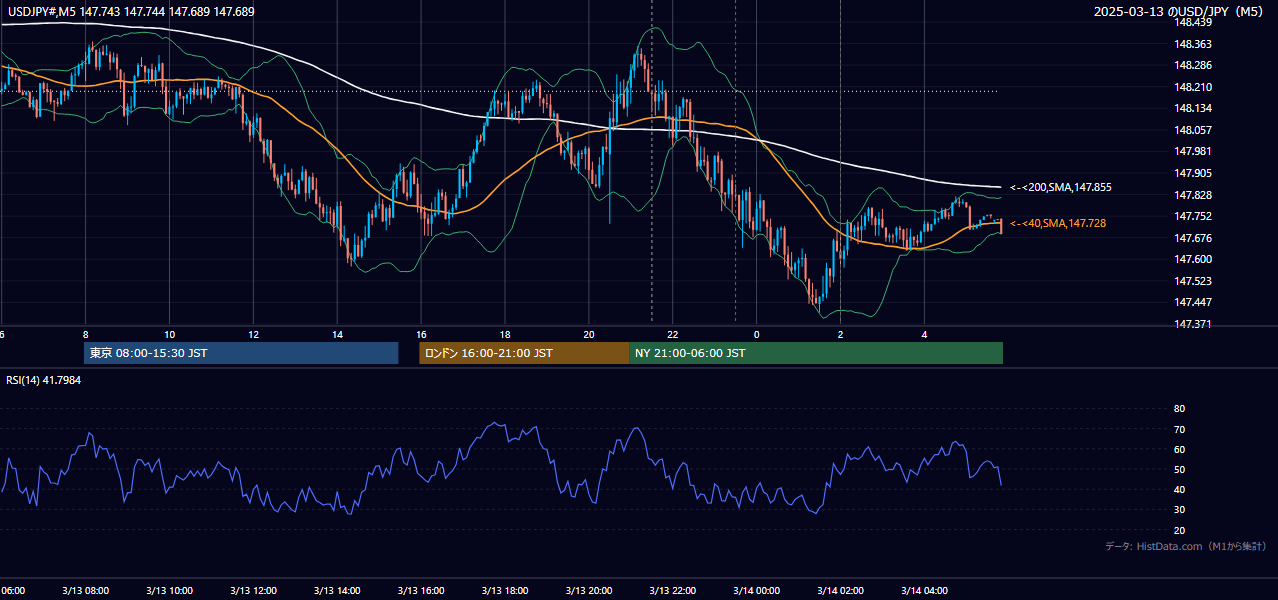Click hour tick 16 under the price chart
1278x600 pixels.
(421, 335)
